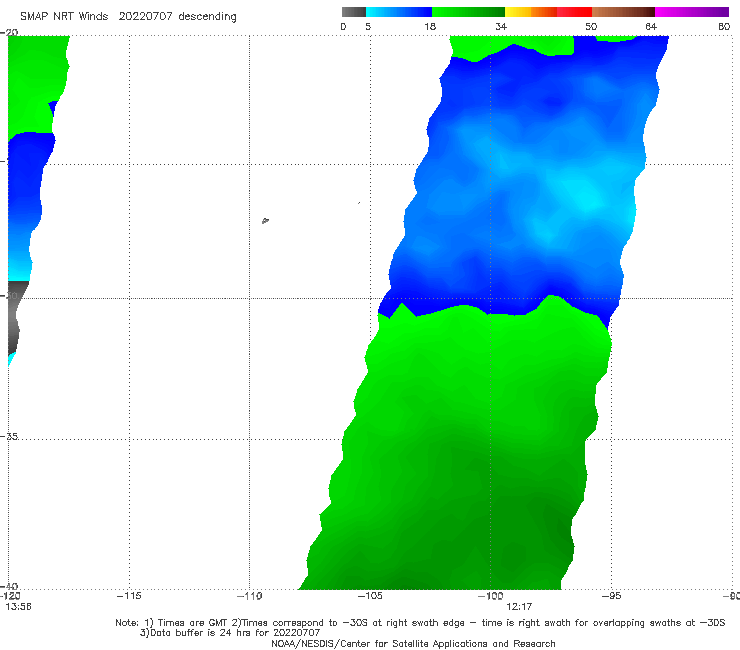Click the longitude label '-105'

[x=370, y=596]
